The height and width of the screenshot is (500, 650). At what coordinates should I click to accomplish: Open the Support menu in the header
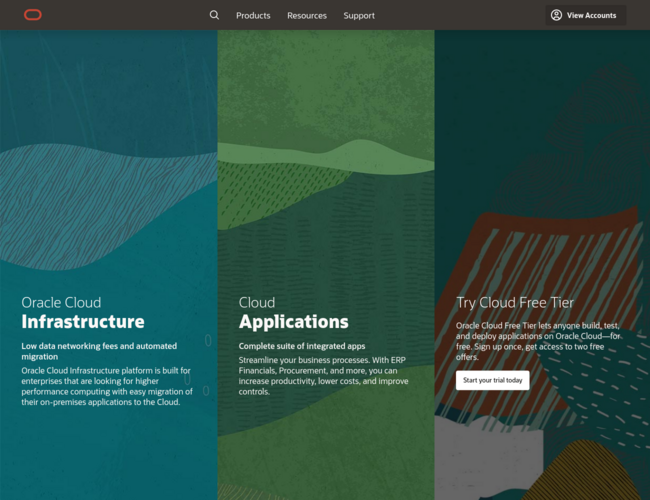(359, 16)
